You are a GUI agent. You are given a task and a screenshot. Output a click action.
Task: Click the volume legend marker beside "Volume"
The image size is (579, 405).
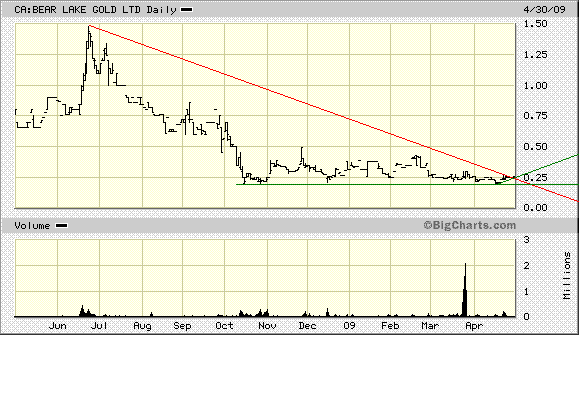[61, 226]
